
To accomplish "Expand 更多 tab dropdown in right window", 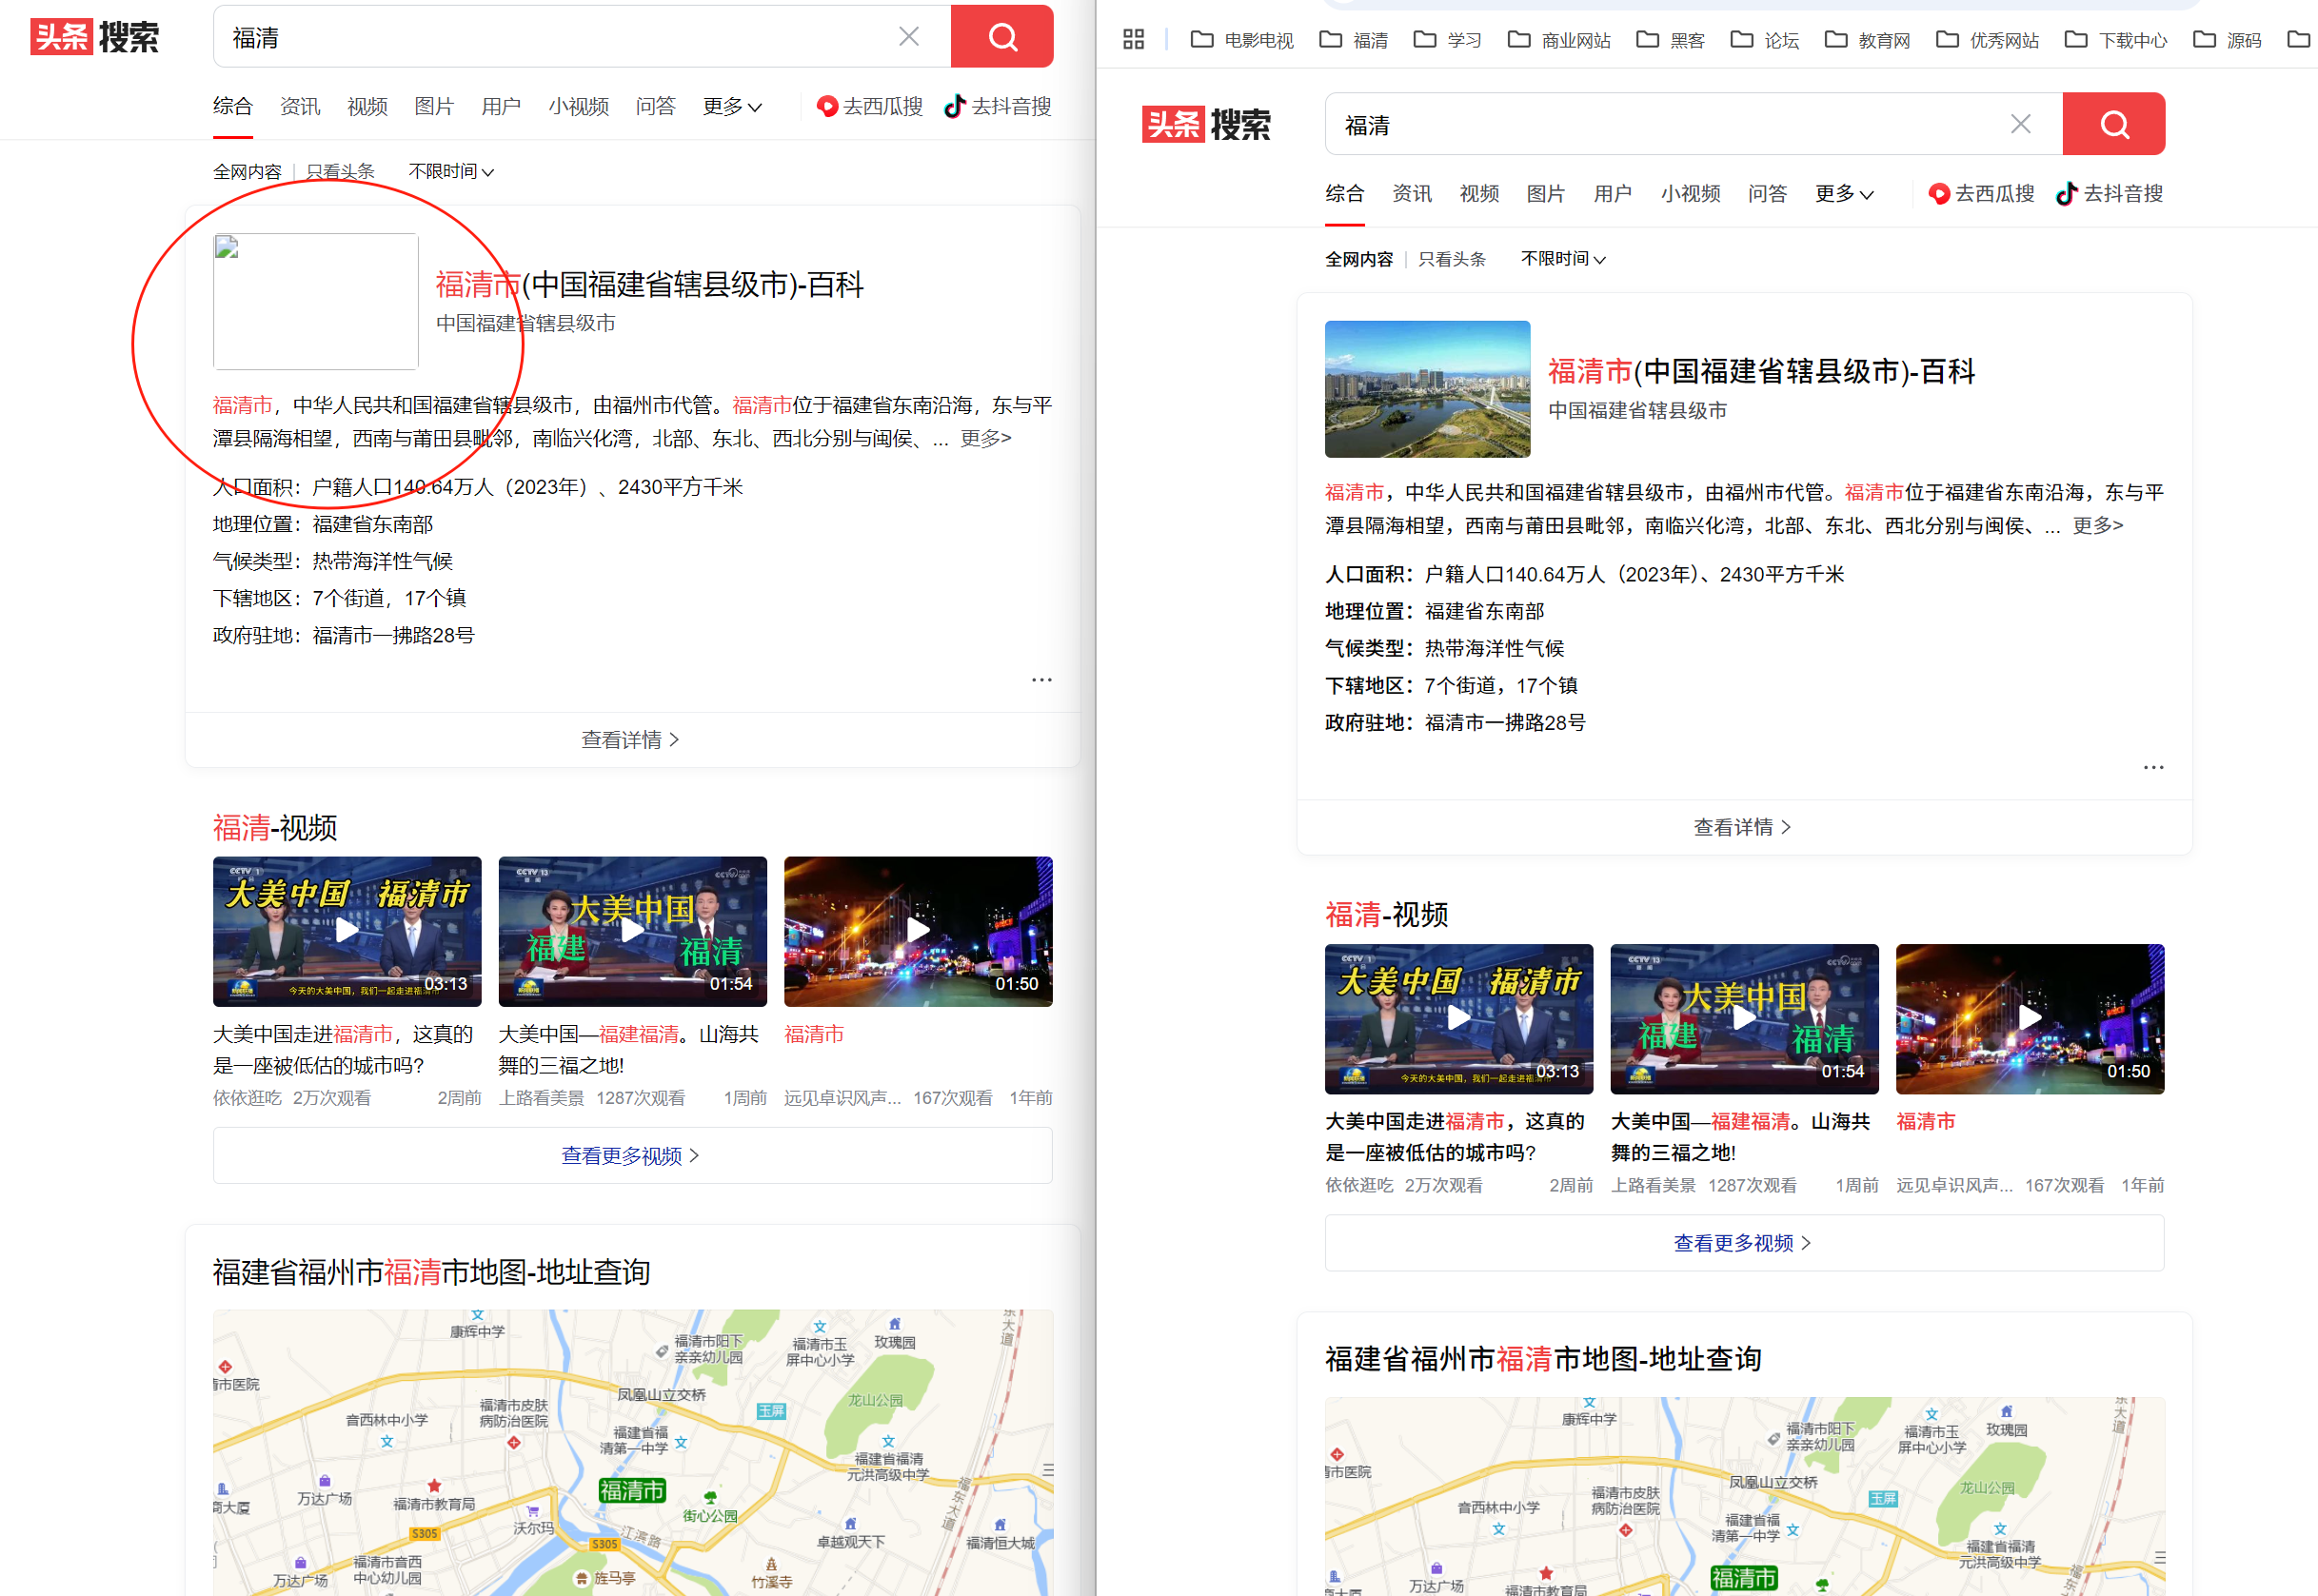I will coord(1844,193).
